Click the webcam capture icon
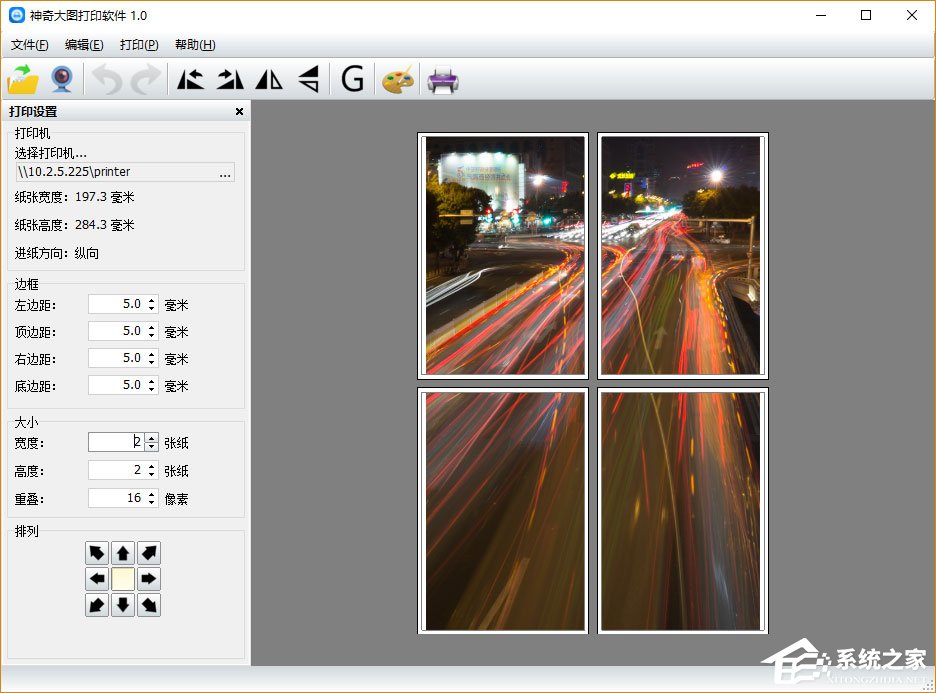This screenshot has height=693, width=936. 62,78
